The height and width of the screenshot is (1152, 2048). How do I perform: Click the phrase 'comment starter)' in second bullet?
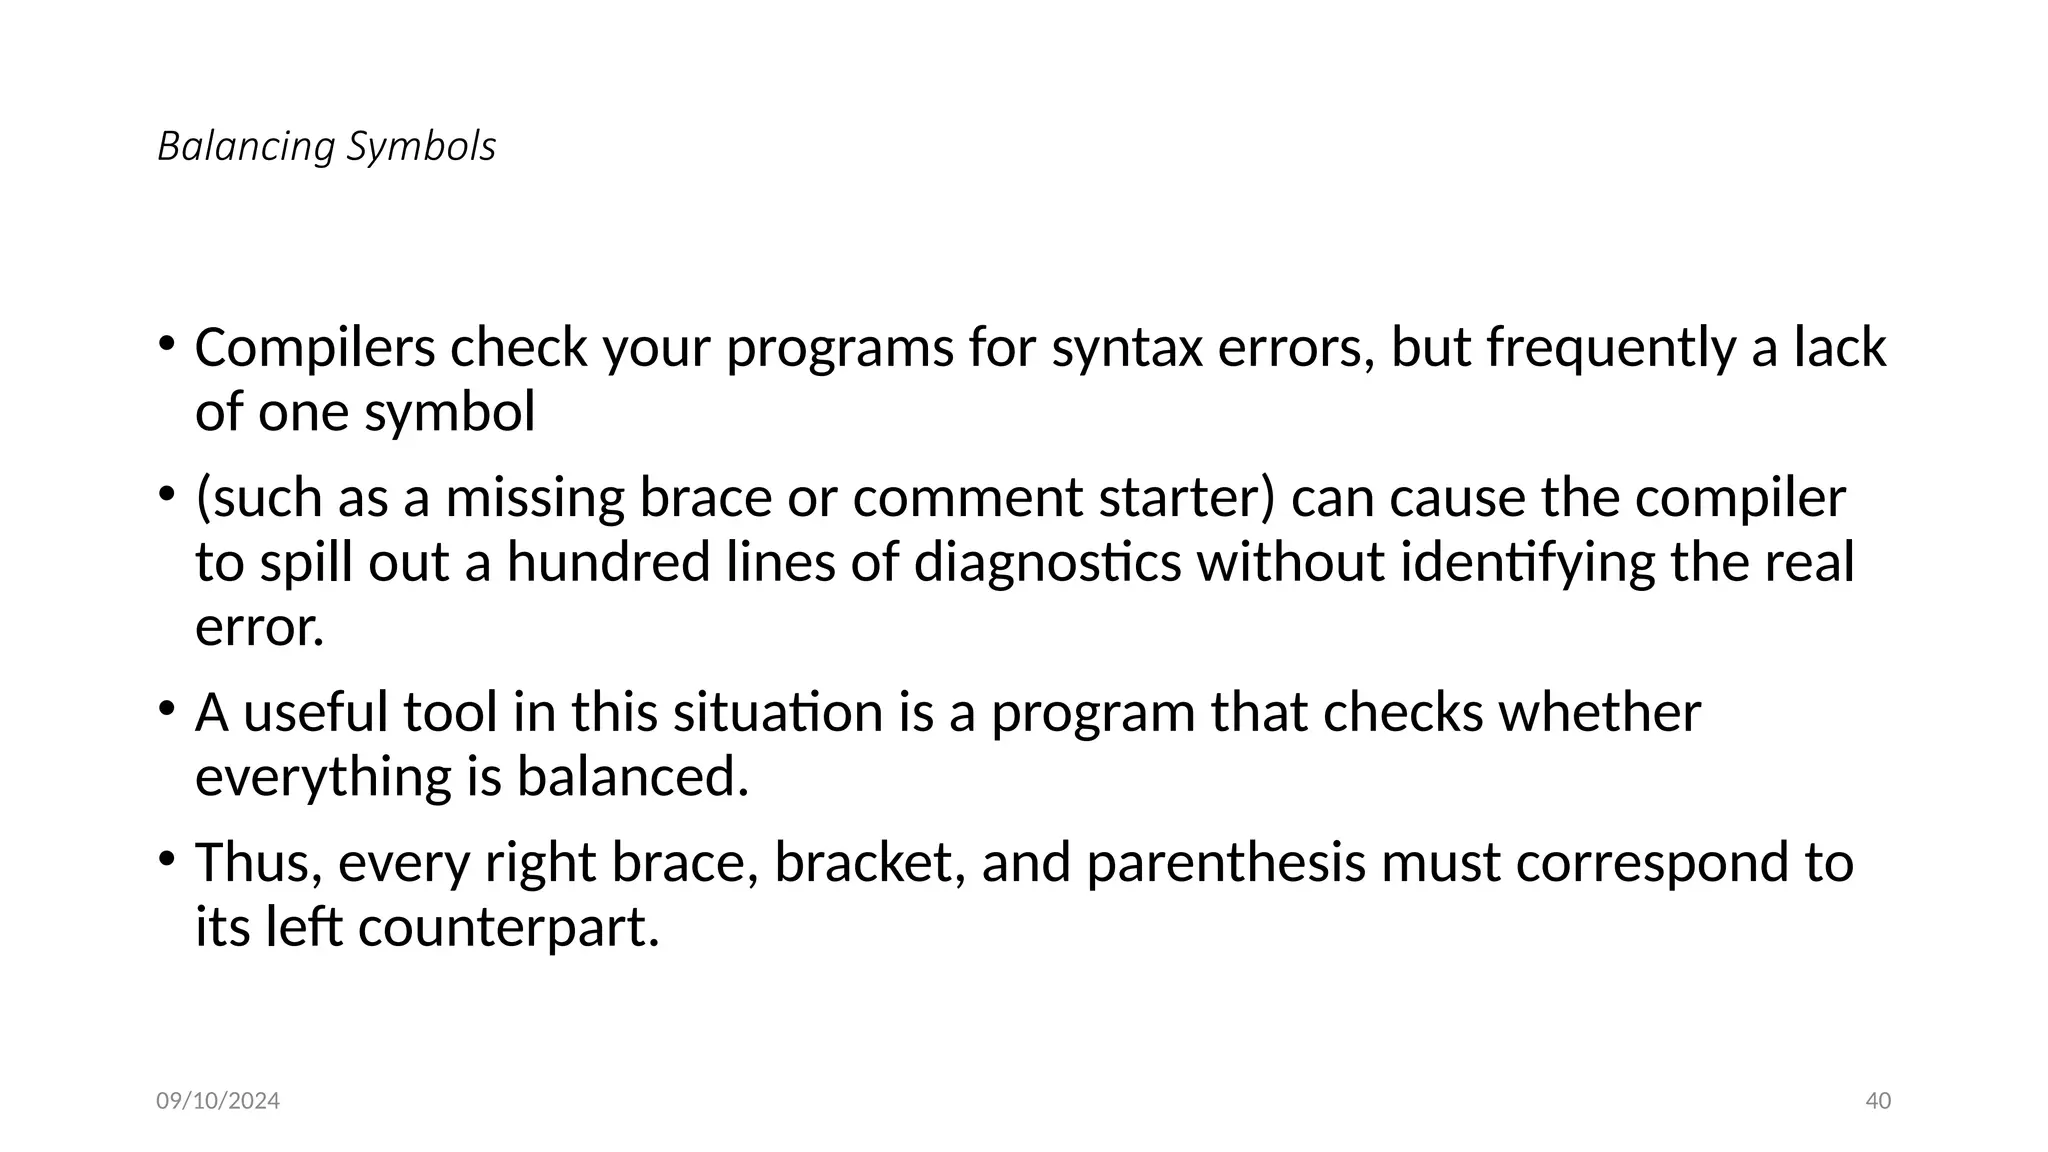[x=1065, y=498]
